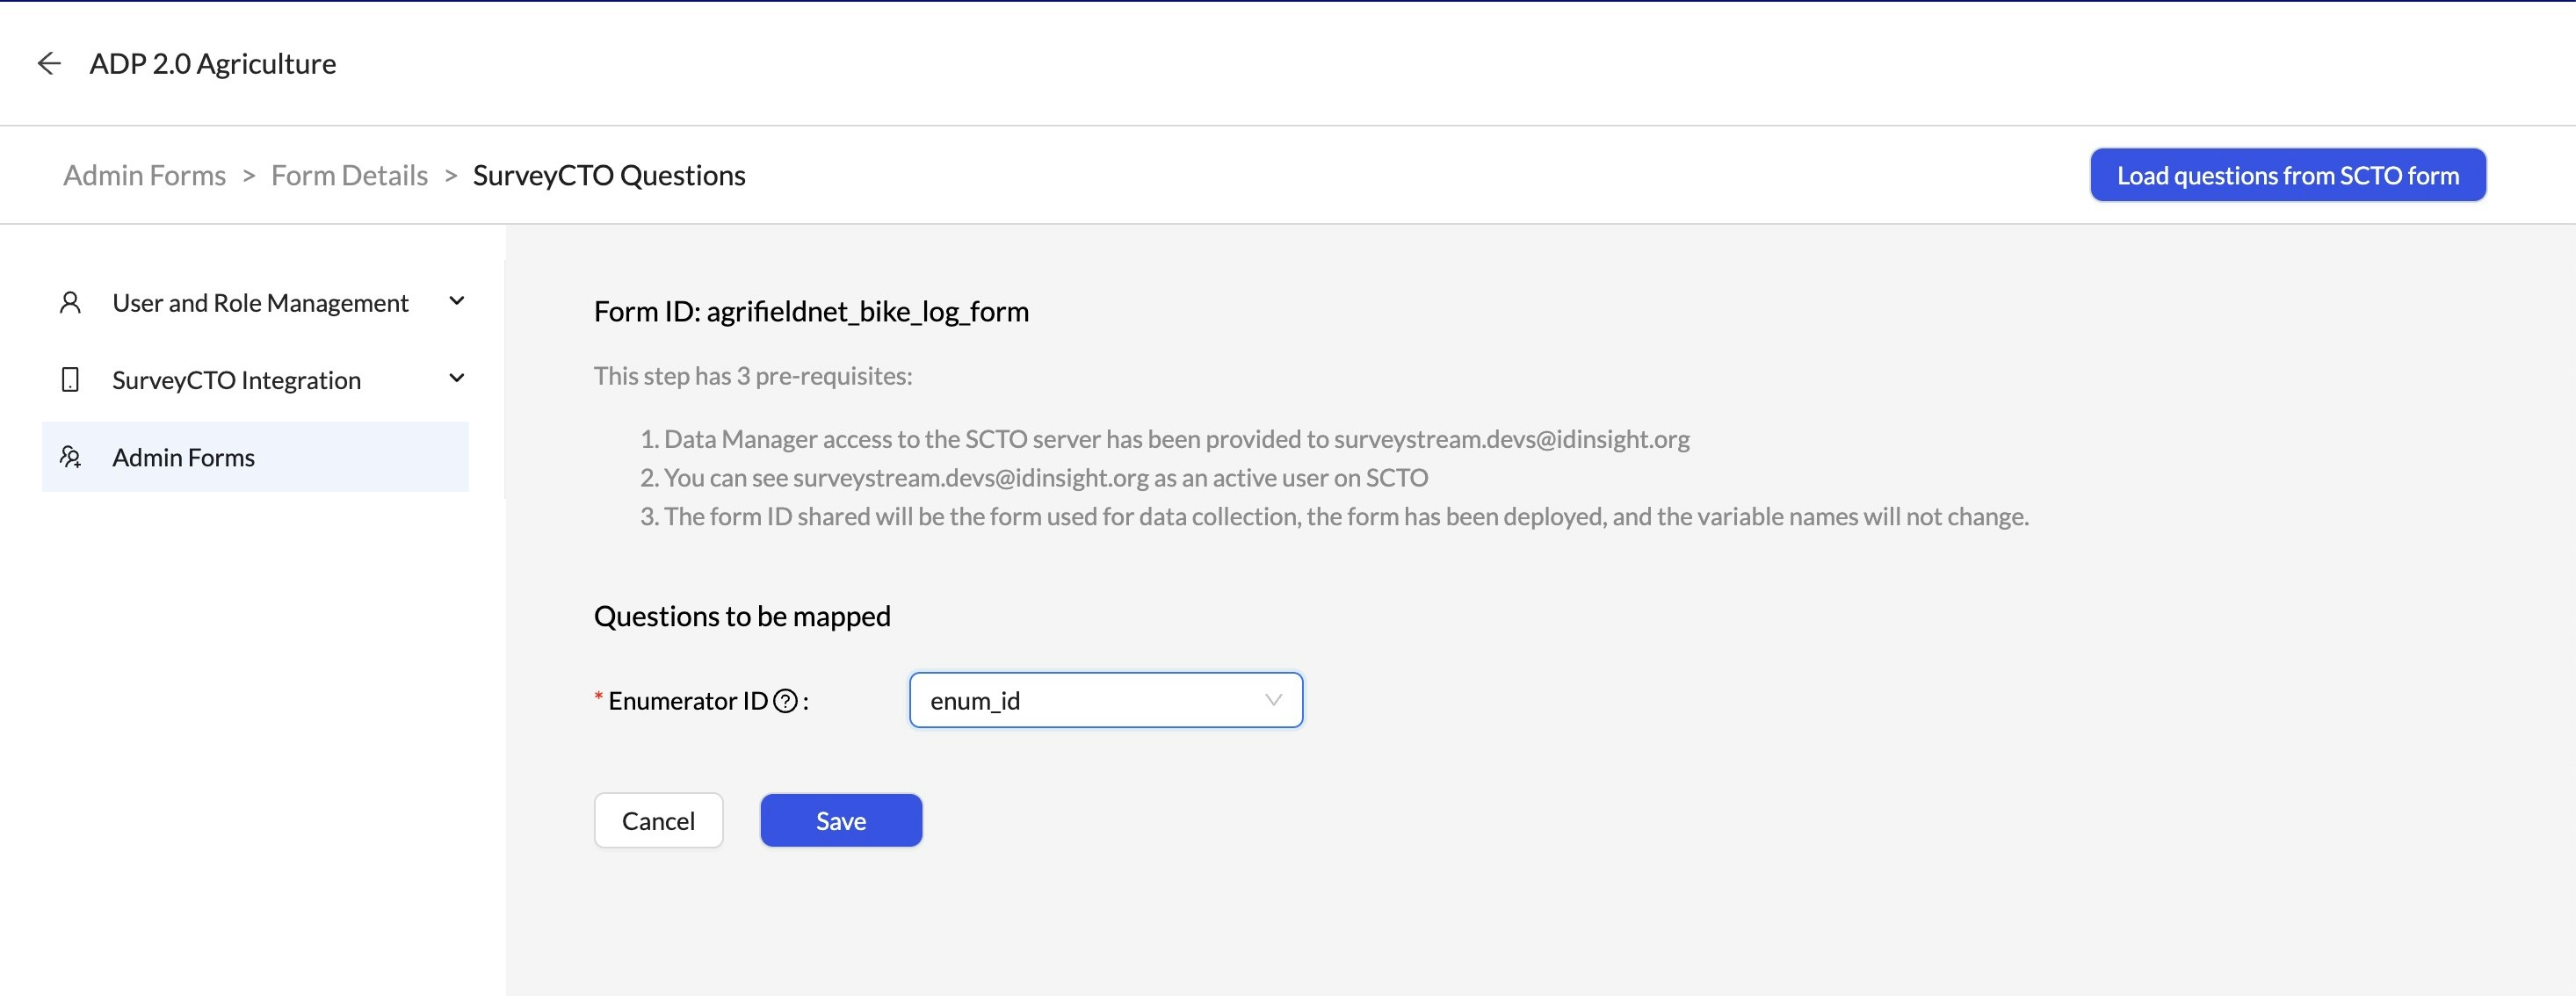The width and height of the screenshot is (2576, 996).
Task: Click the Form ID agrifieldnet_bike_log_form heading
Action: pos(810,311)
